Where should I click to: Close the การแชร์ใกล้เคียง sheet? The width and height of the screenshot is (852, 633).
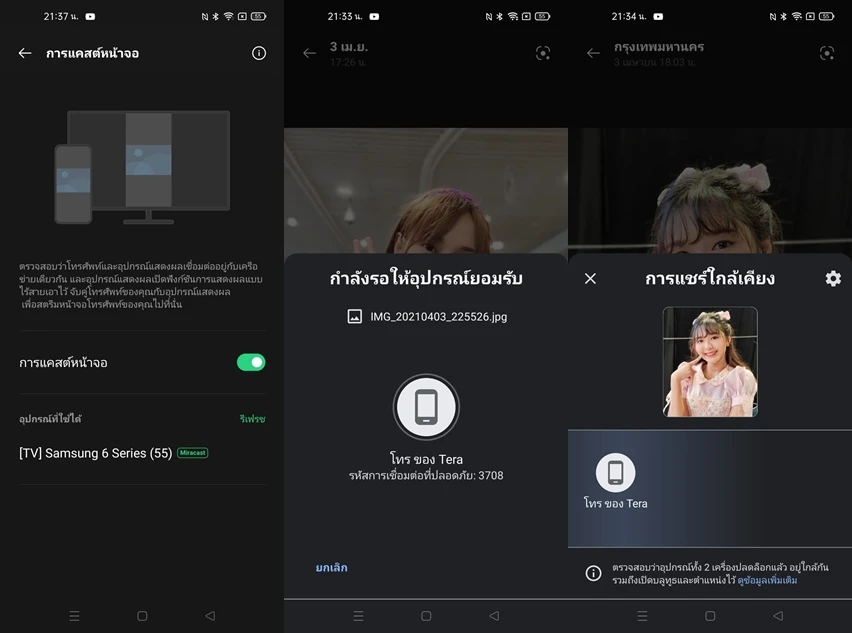(590, 278)
